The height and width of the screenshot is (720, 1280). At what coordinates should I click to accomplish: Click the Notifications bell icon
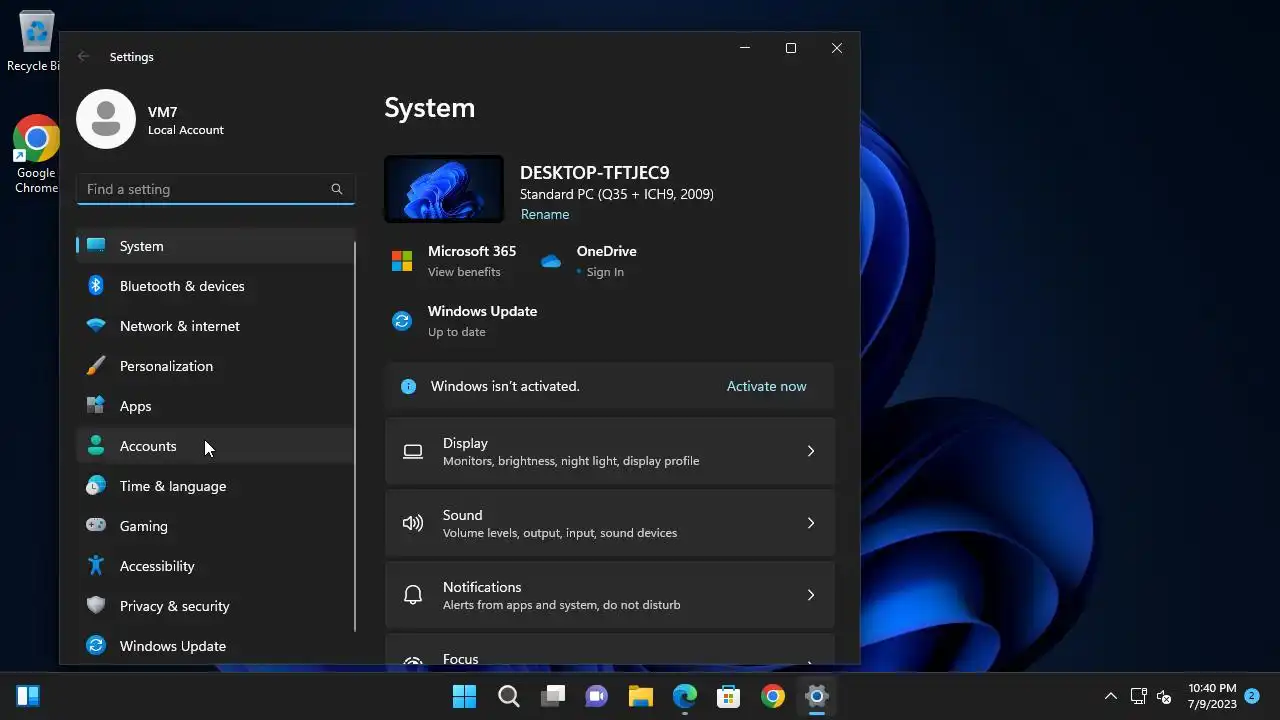(413, 595)
